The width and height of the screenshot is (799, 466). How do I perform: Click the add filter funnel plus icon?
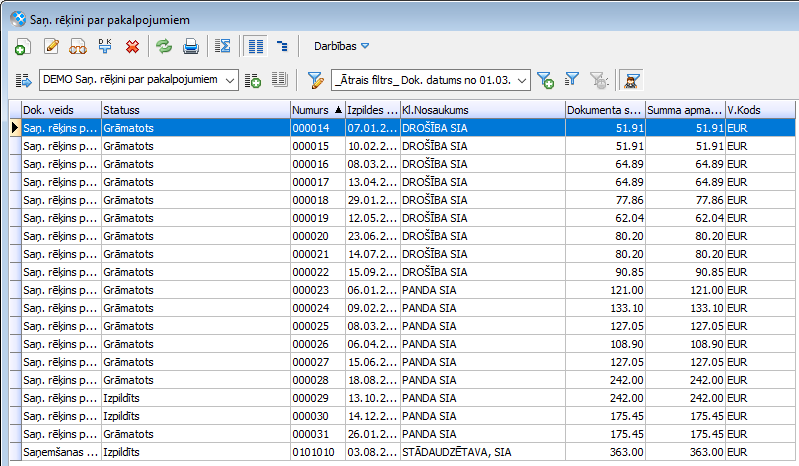tap(545, 80)
